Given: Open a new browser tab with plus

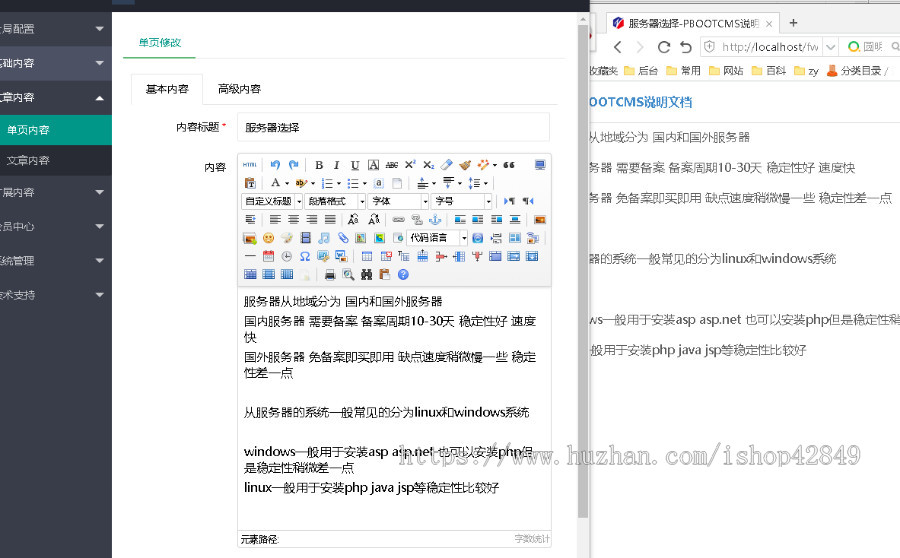Looking at the screenshot, I should coord(793,23).
